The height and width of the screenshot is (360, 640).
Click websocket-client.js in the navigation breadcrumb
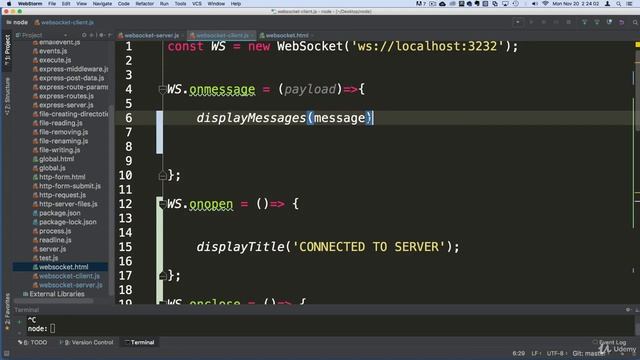[x=64, y=22]
